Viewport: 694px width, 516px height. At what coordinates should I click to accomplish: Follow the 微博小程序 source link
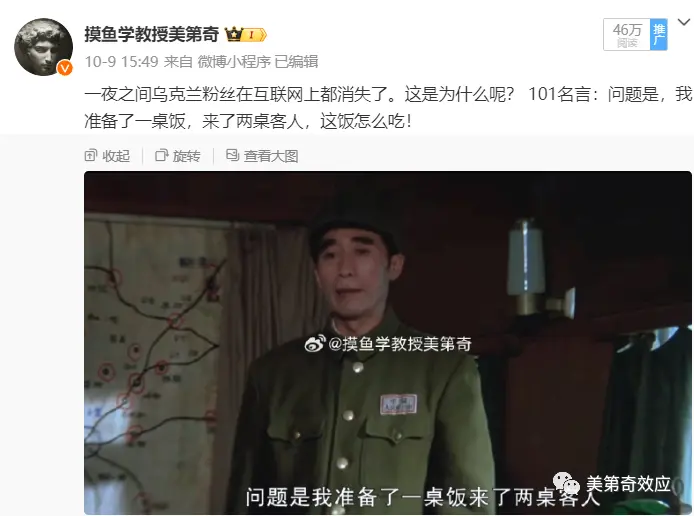234,62
